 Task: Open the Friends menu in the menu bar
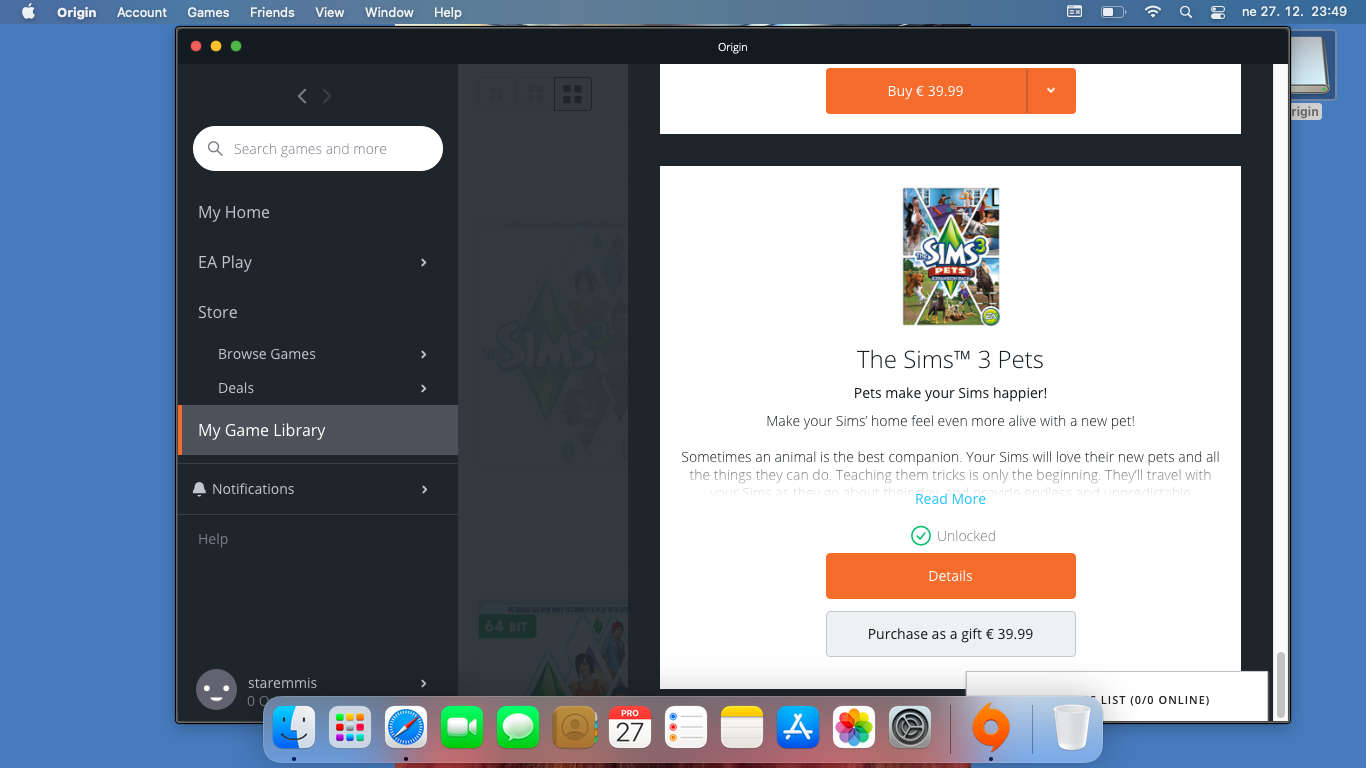click(x=272, y=12)
